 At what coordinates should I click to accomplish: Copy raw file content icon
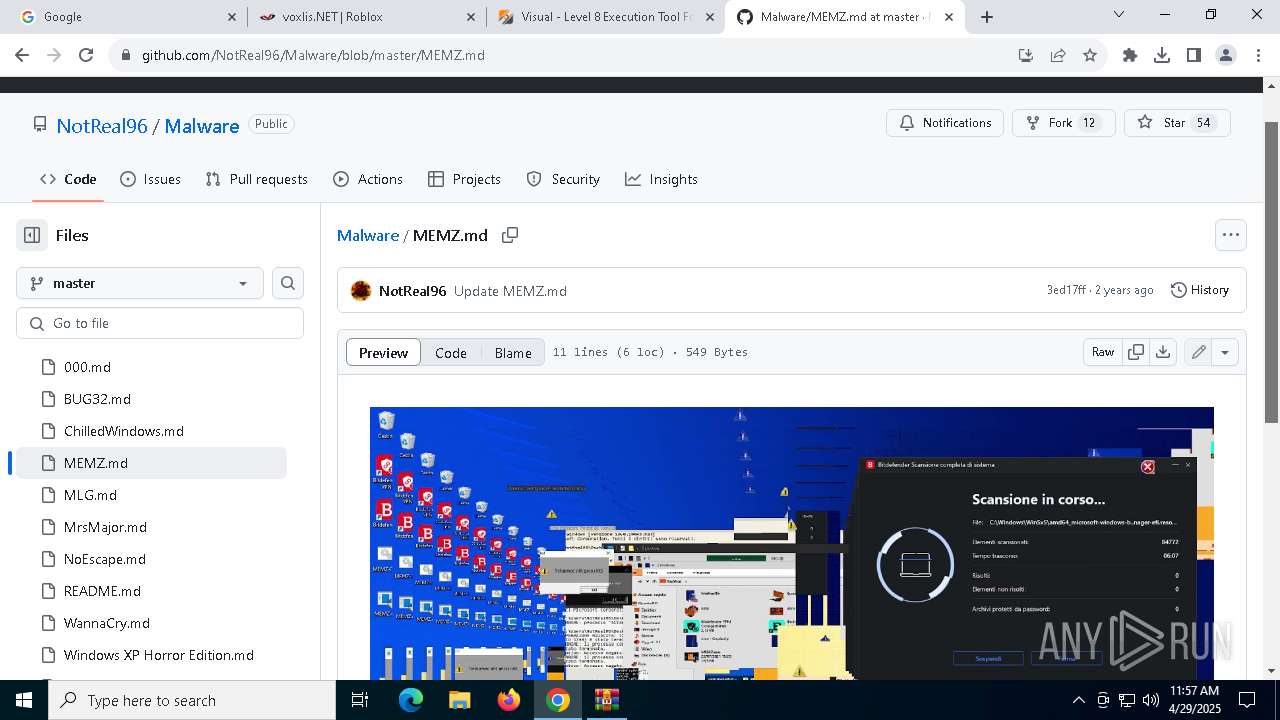(x=1136, y=352)
